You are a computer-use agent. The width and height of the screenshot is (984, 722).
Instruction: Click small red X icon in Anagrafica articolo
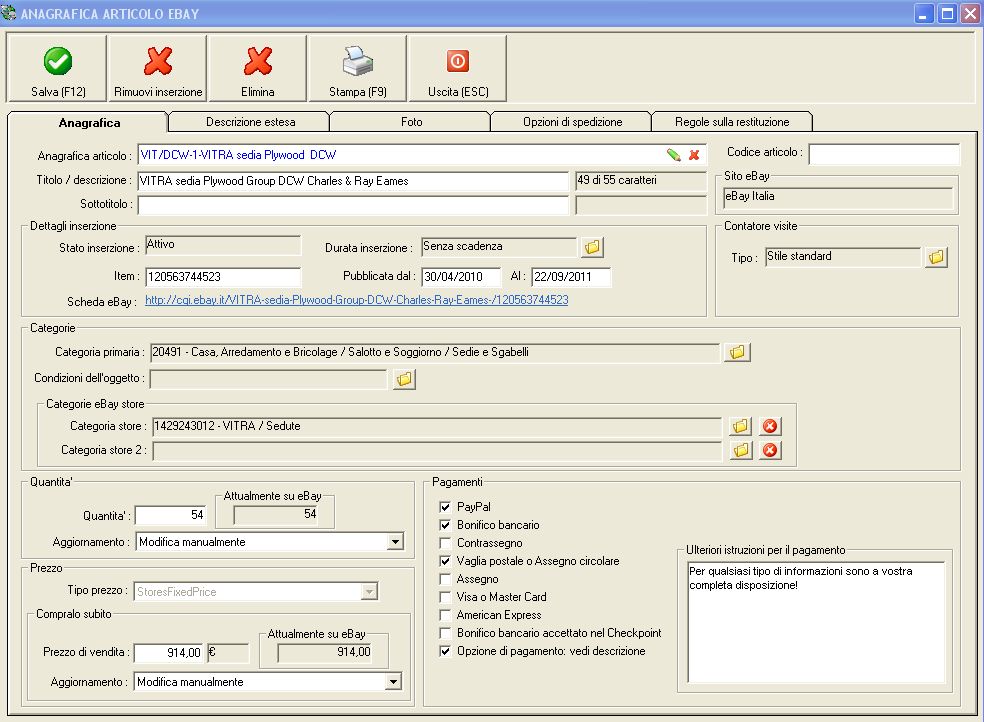[694, 155]
